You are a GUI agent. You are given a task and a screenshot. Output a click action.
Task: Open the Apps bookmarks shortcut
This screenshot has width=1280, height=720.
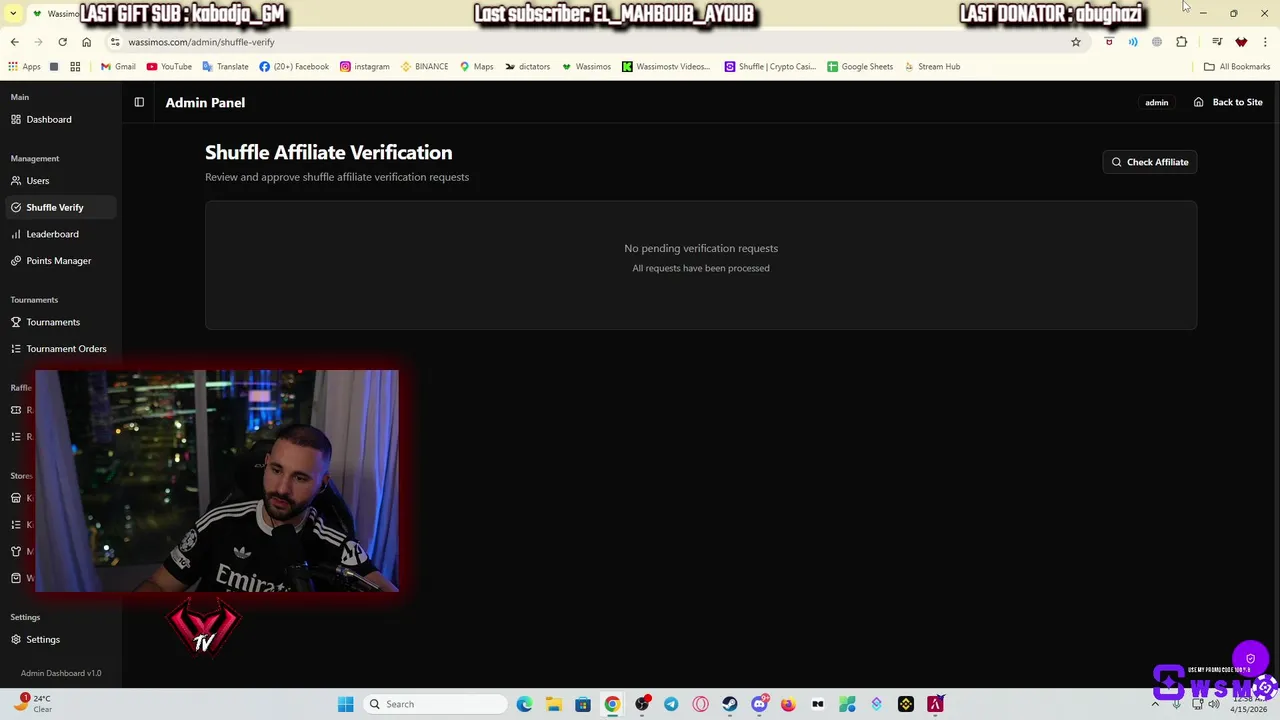coord(25,67)
